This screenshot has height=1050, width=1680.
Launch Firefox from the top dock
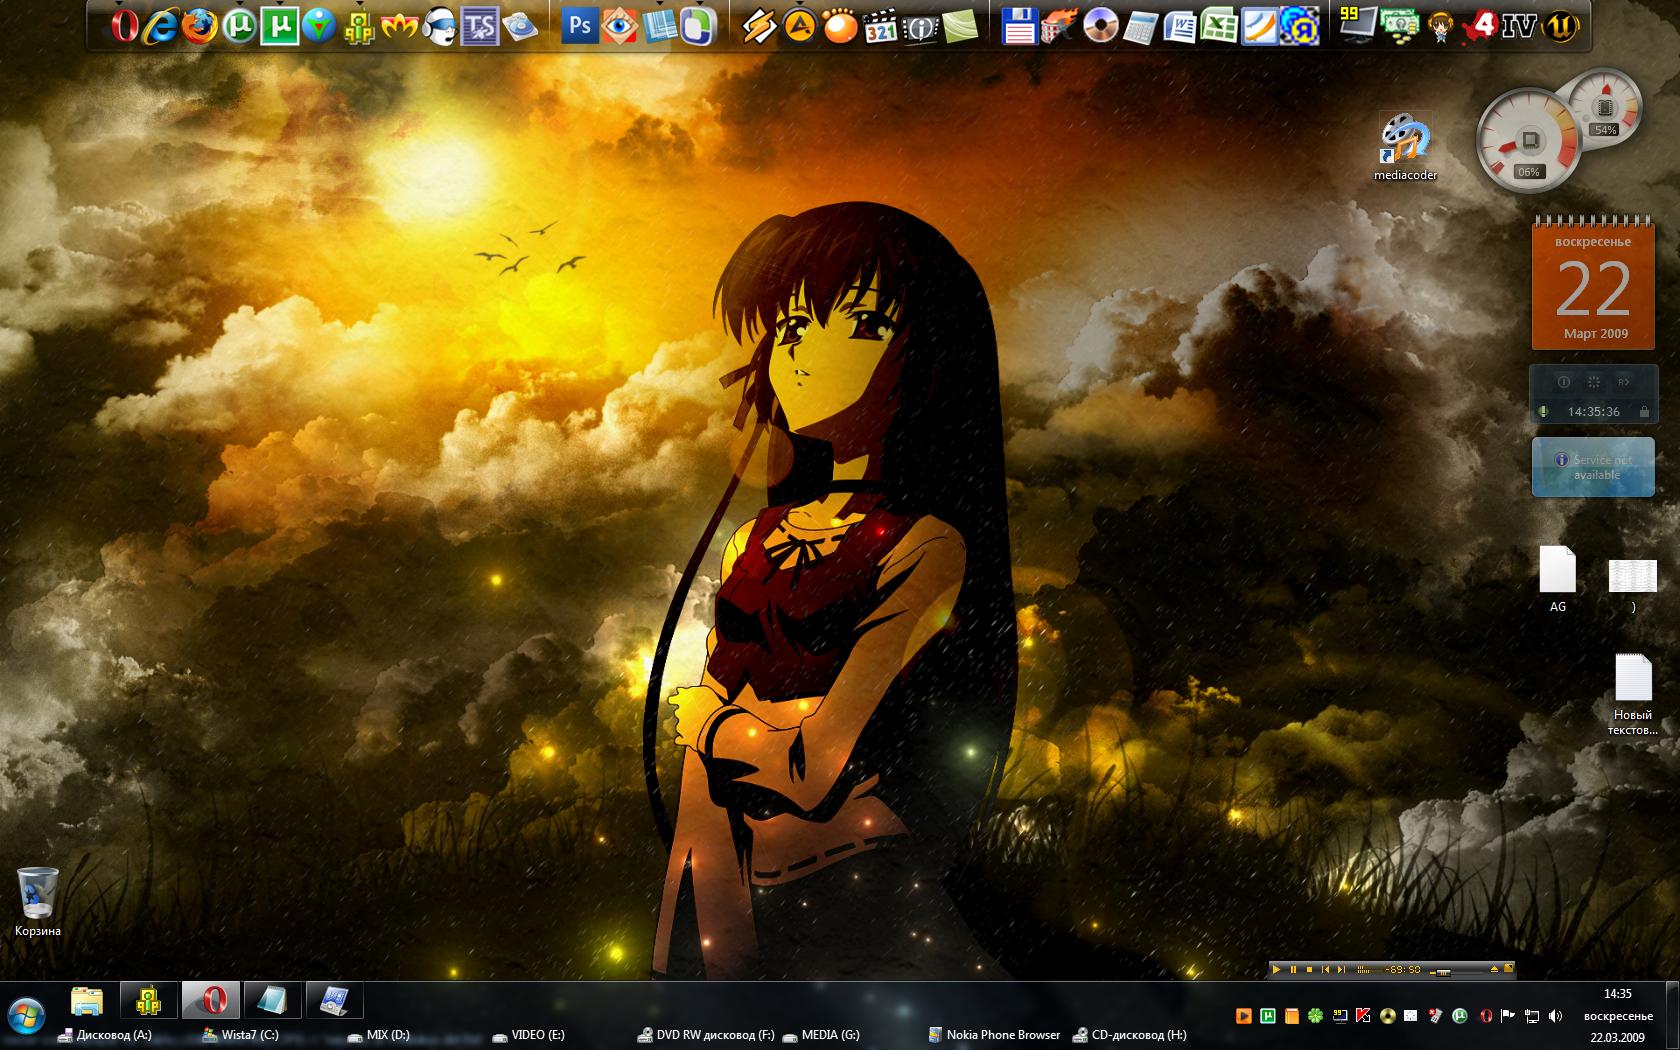[199, 26]
